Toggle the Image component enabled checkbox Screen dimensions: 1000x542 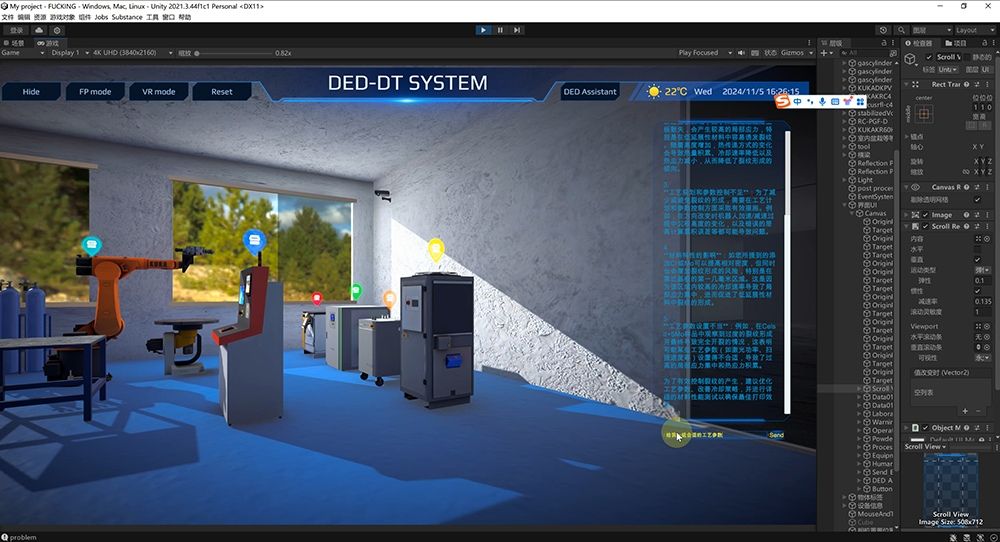tap(923, 214)
